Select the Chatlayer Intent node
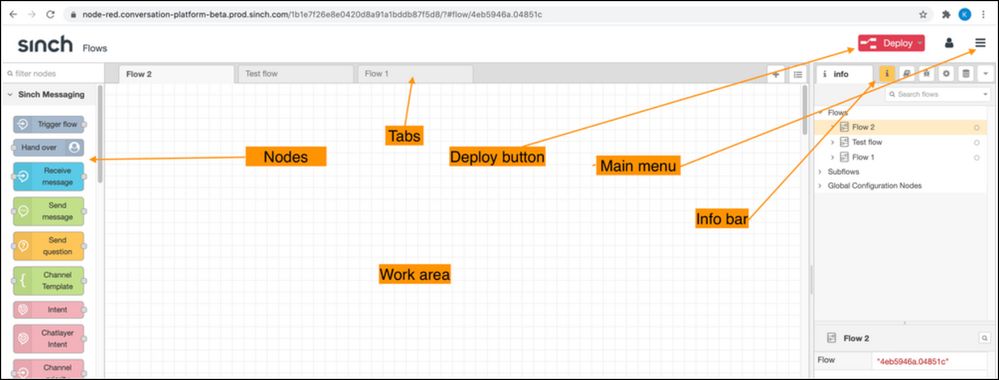The image size is (999, 380). (x=48, y=339)
